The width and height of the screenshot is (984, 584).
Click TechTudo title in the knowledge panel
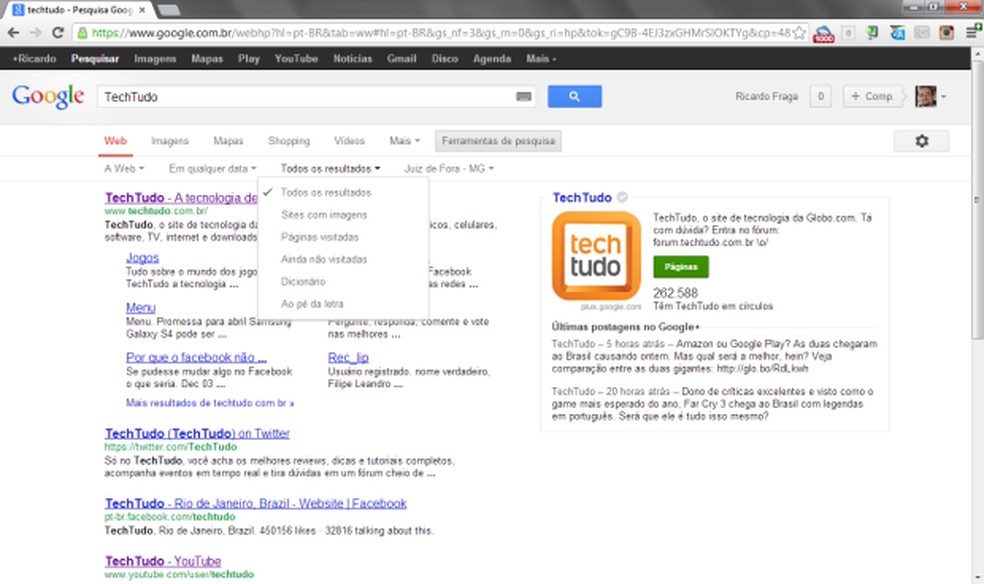pos(582,198)
